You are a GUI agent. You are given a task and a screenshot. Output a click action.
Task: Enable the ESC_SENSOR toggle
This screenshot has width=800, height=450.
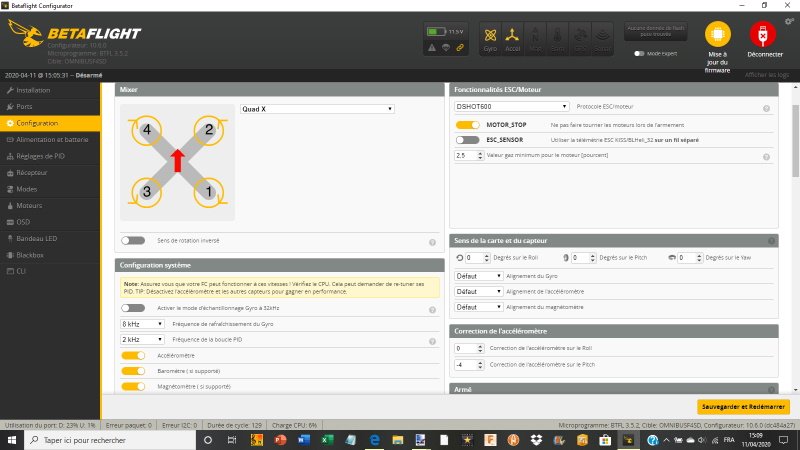coord(467,140)
